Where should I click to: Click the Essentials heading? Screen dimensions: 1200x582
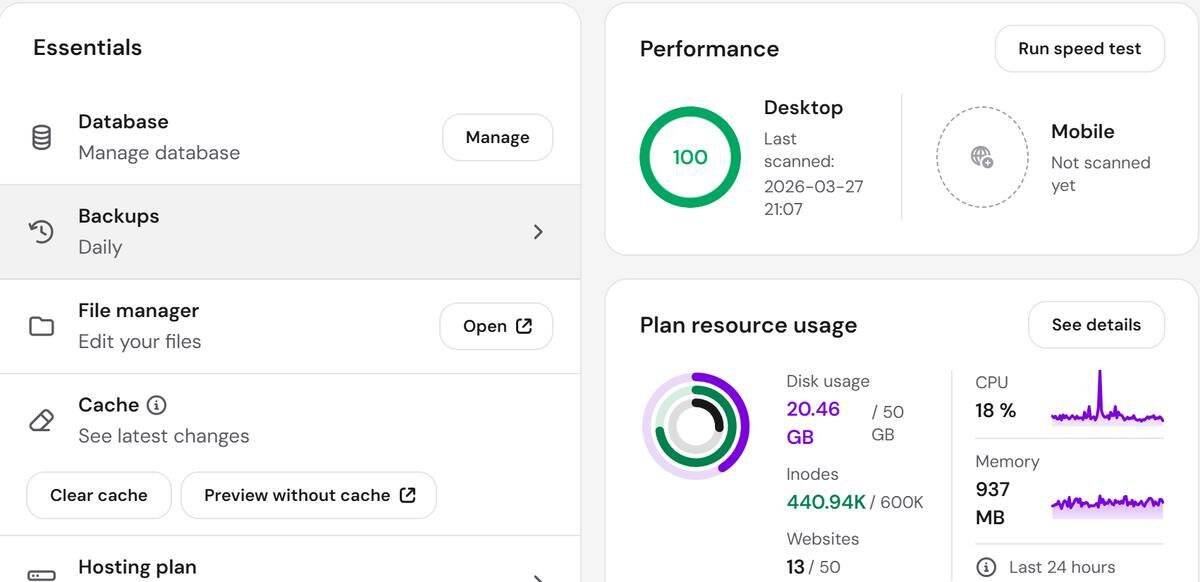(x=88, y=48)
